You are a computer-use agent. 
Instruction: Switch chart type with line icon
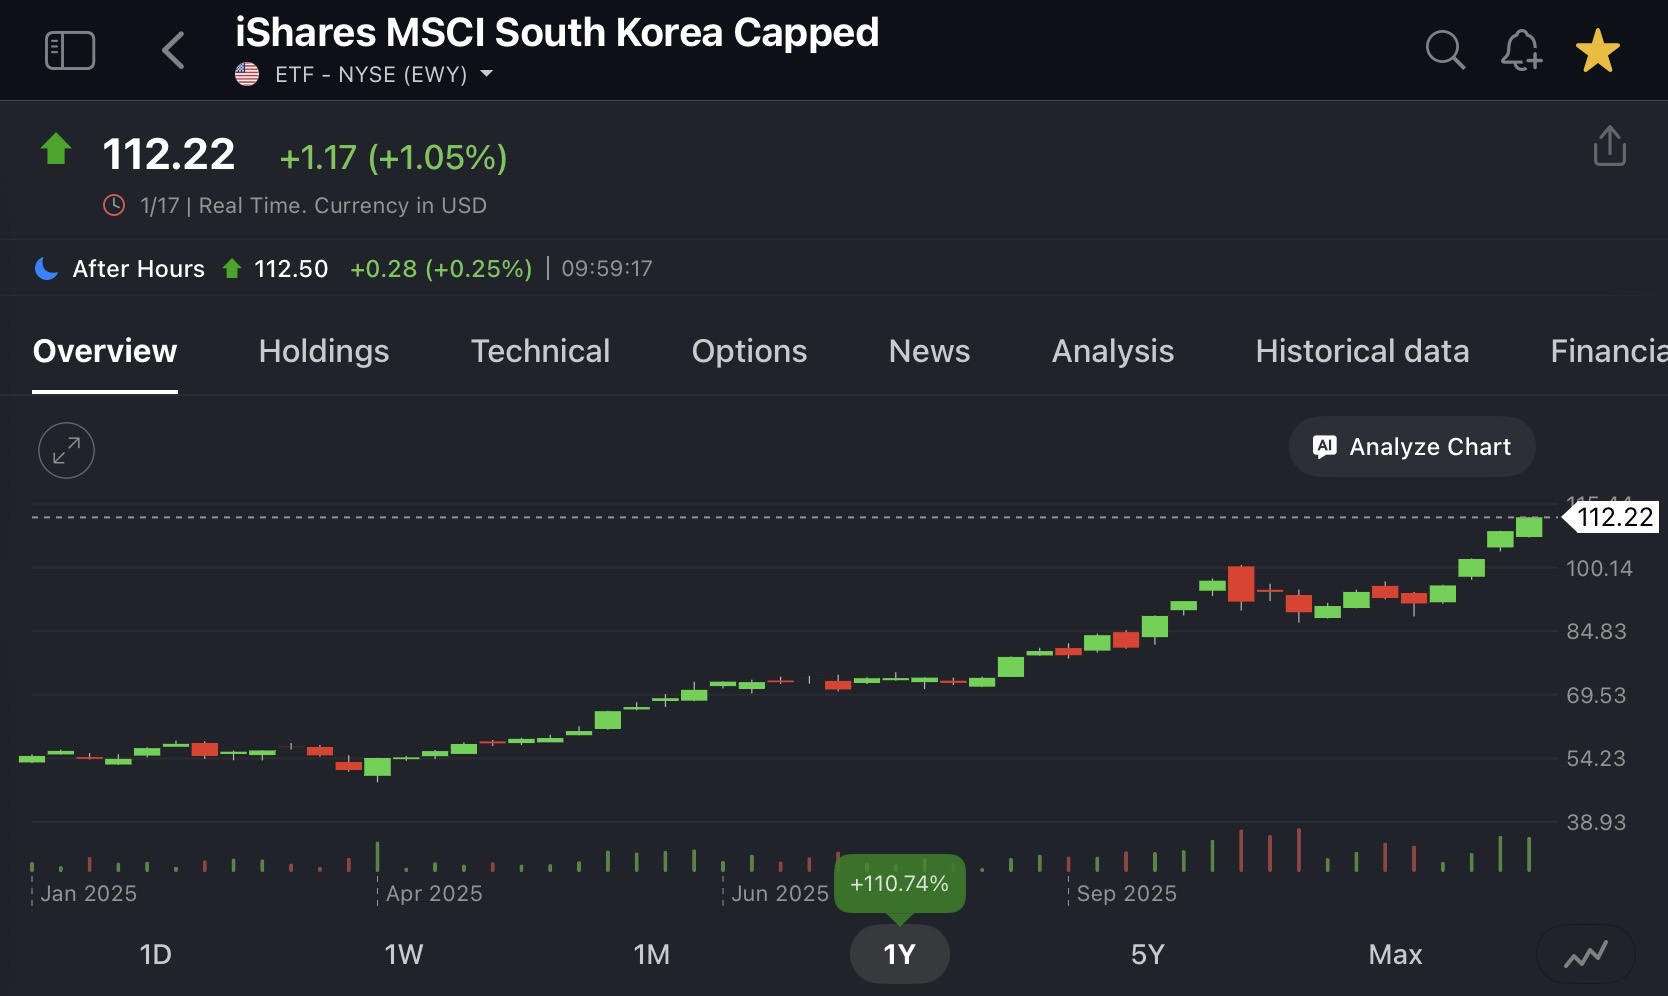tap(1585, 954)
